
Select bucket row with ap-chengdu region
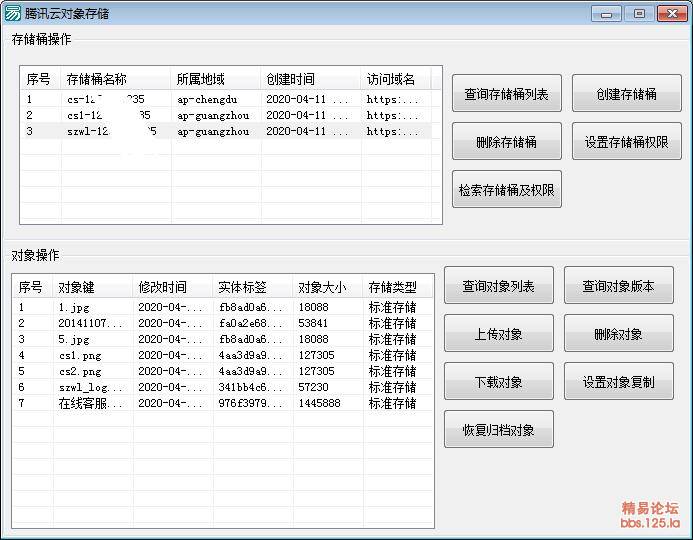[226, 99]
